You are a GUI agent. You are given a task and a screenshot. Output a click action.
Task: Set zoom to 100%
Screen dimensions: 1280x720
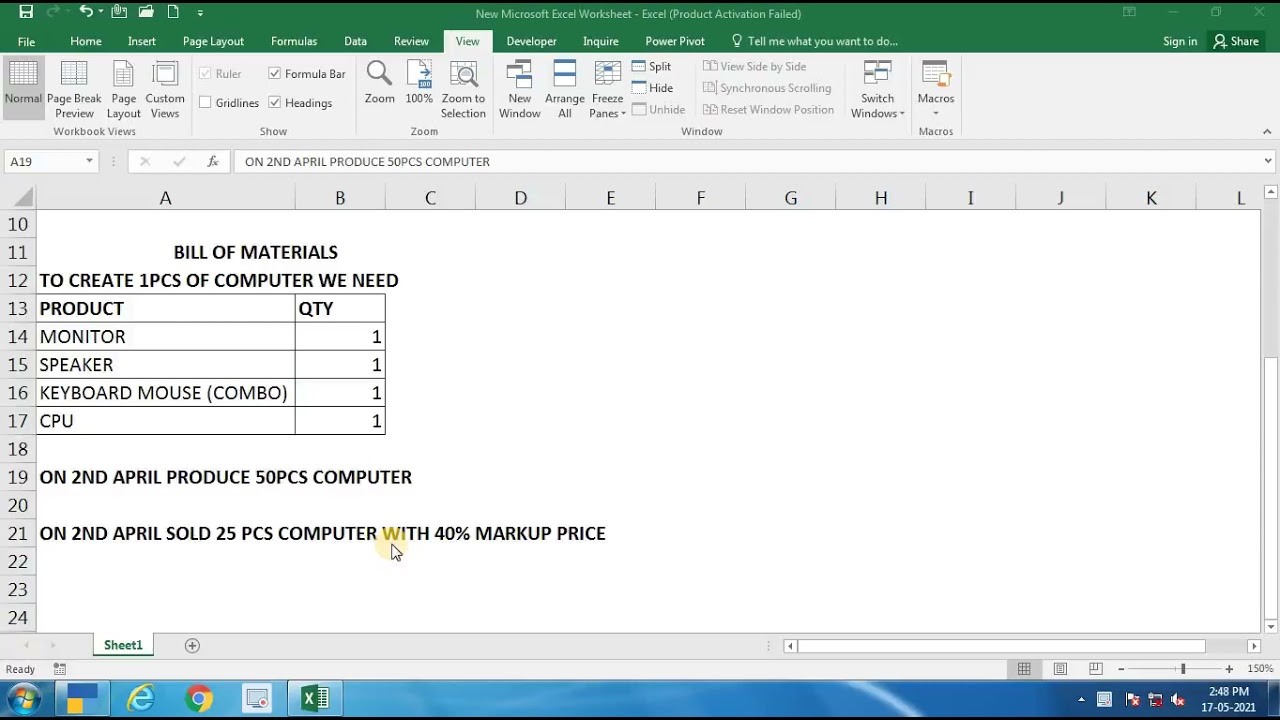pyautogui.click(x=419, y=83)
